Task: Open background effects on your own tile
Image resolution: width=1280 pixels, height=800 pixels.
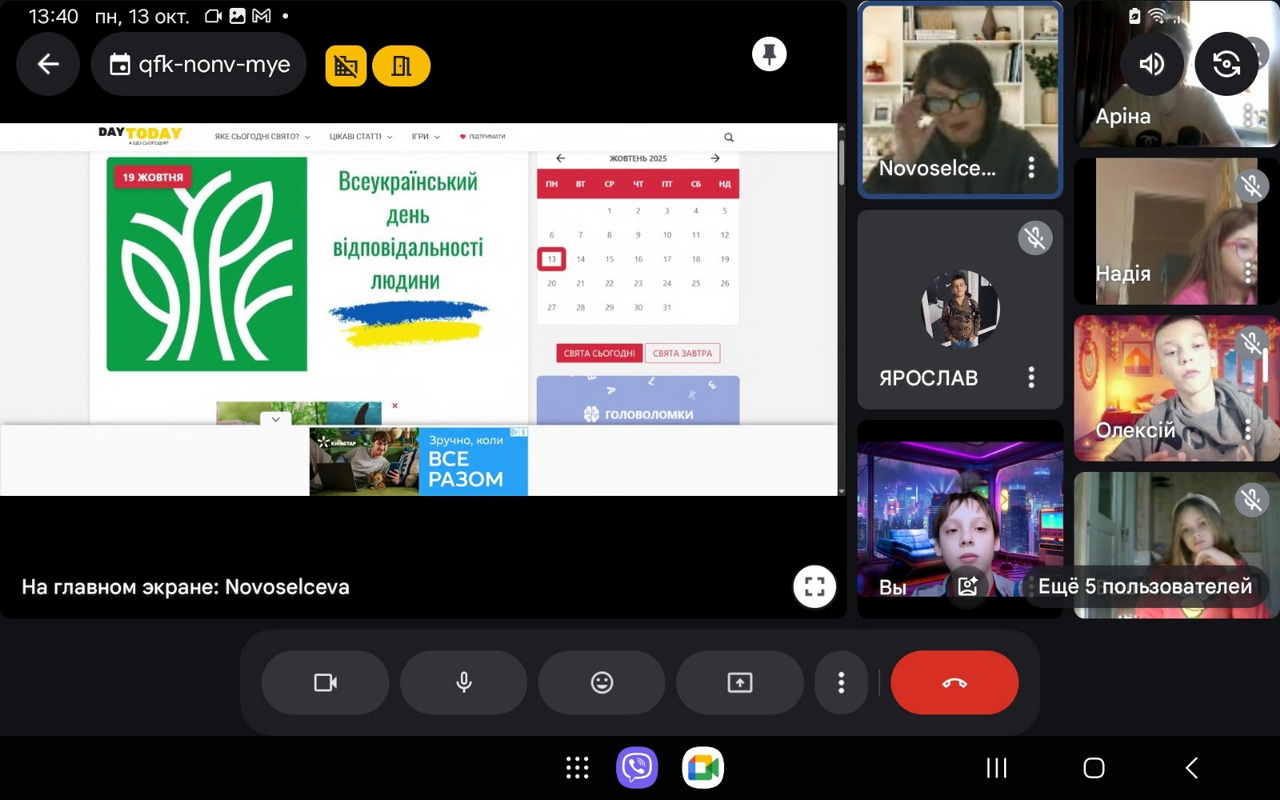Action: [x=967, y=587]
